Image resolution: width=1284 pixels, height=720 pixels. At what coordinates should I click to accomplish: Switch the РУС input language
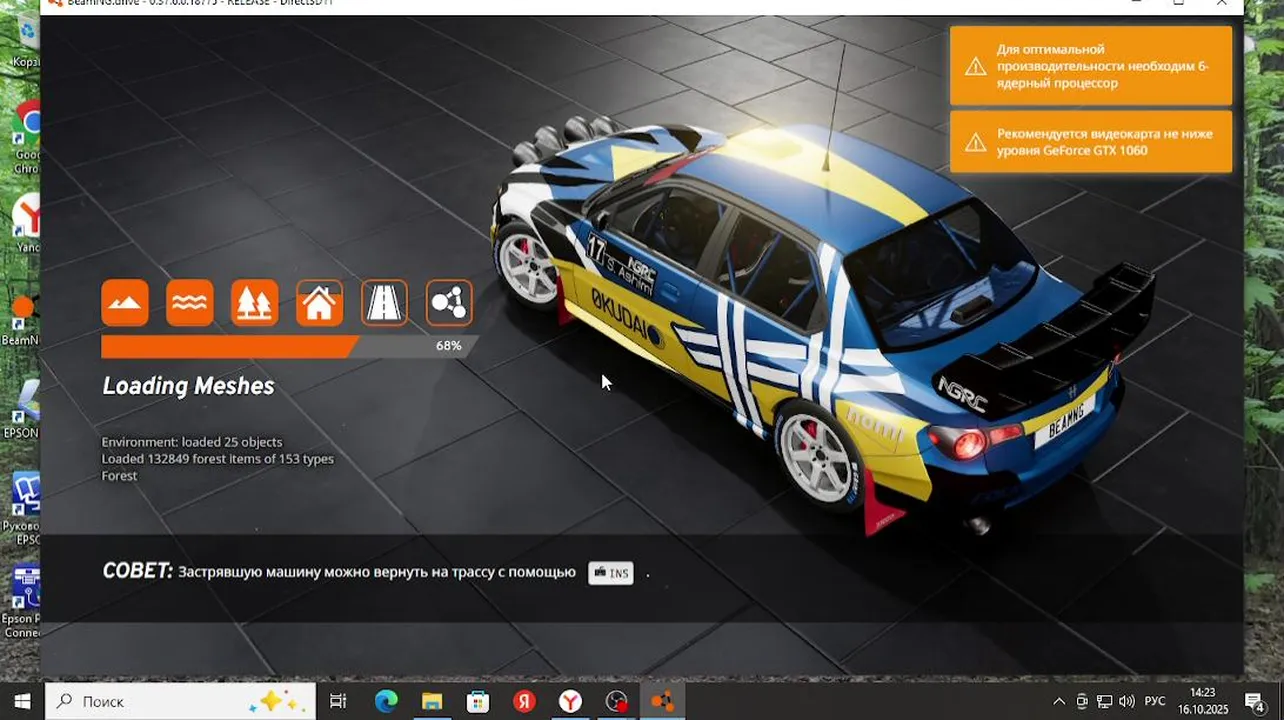point(1155,701)
